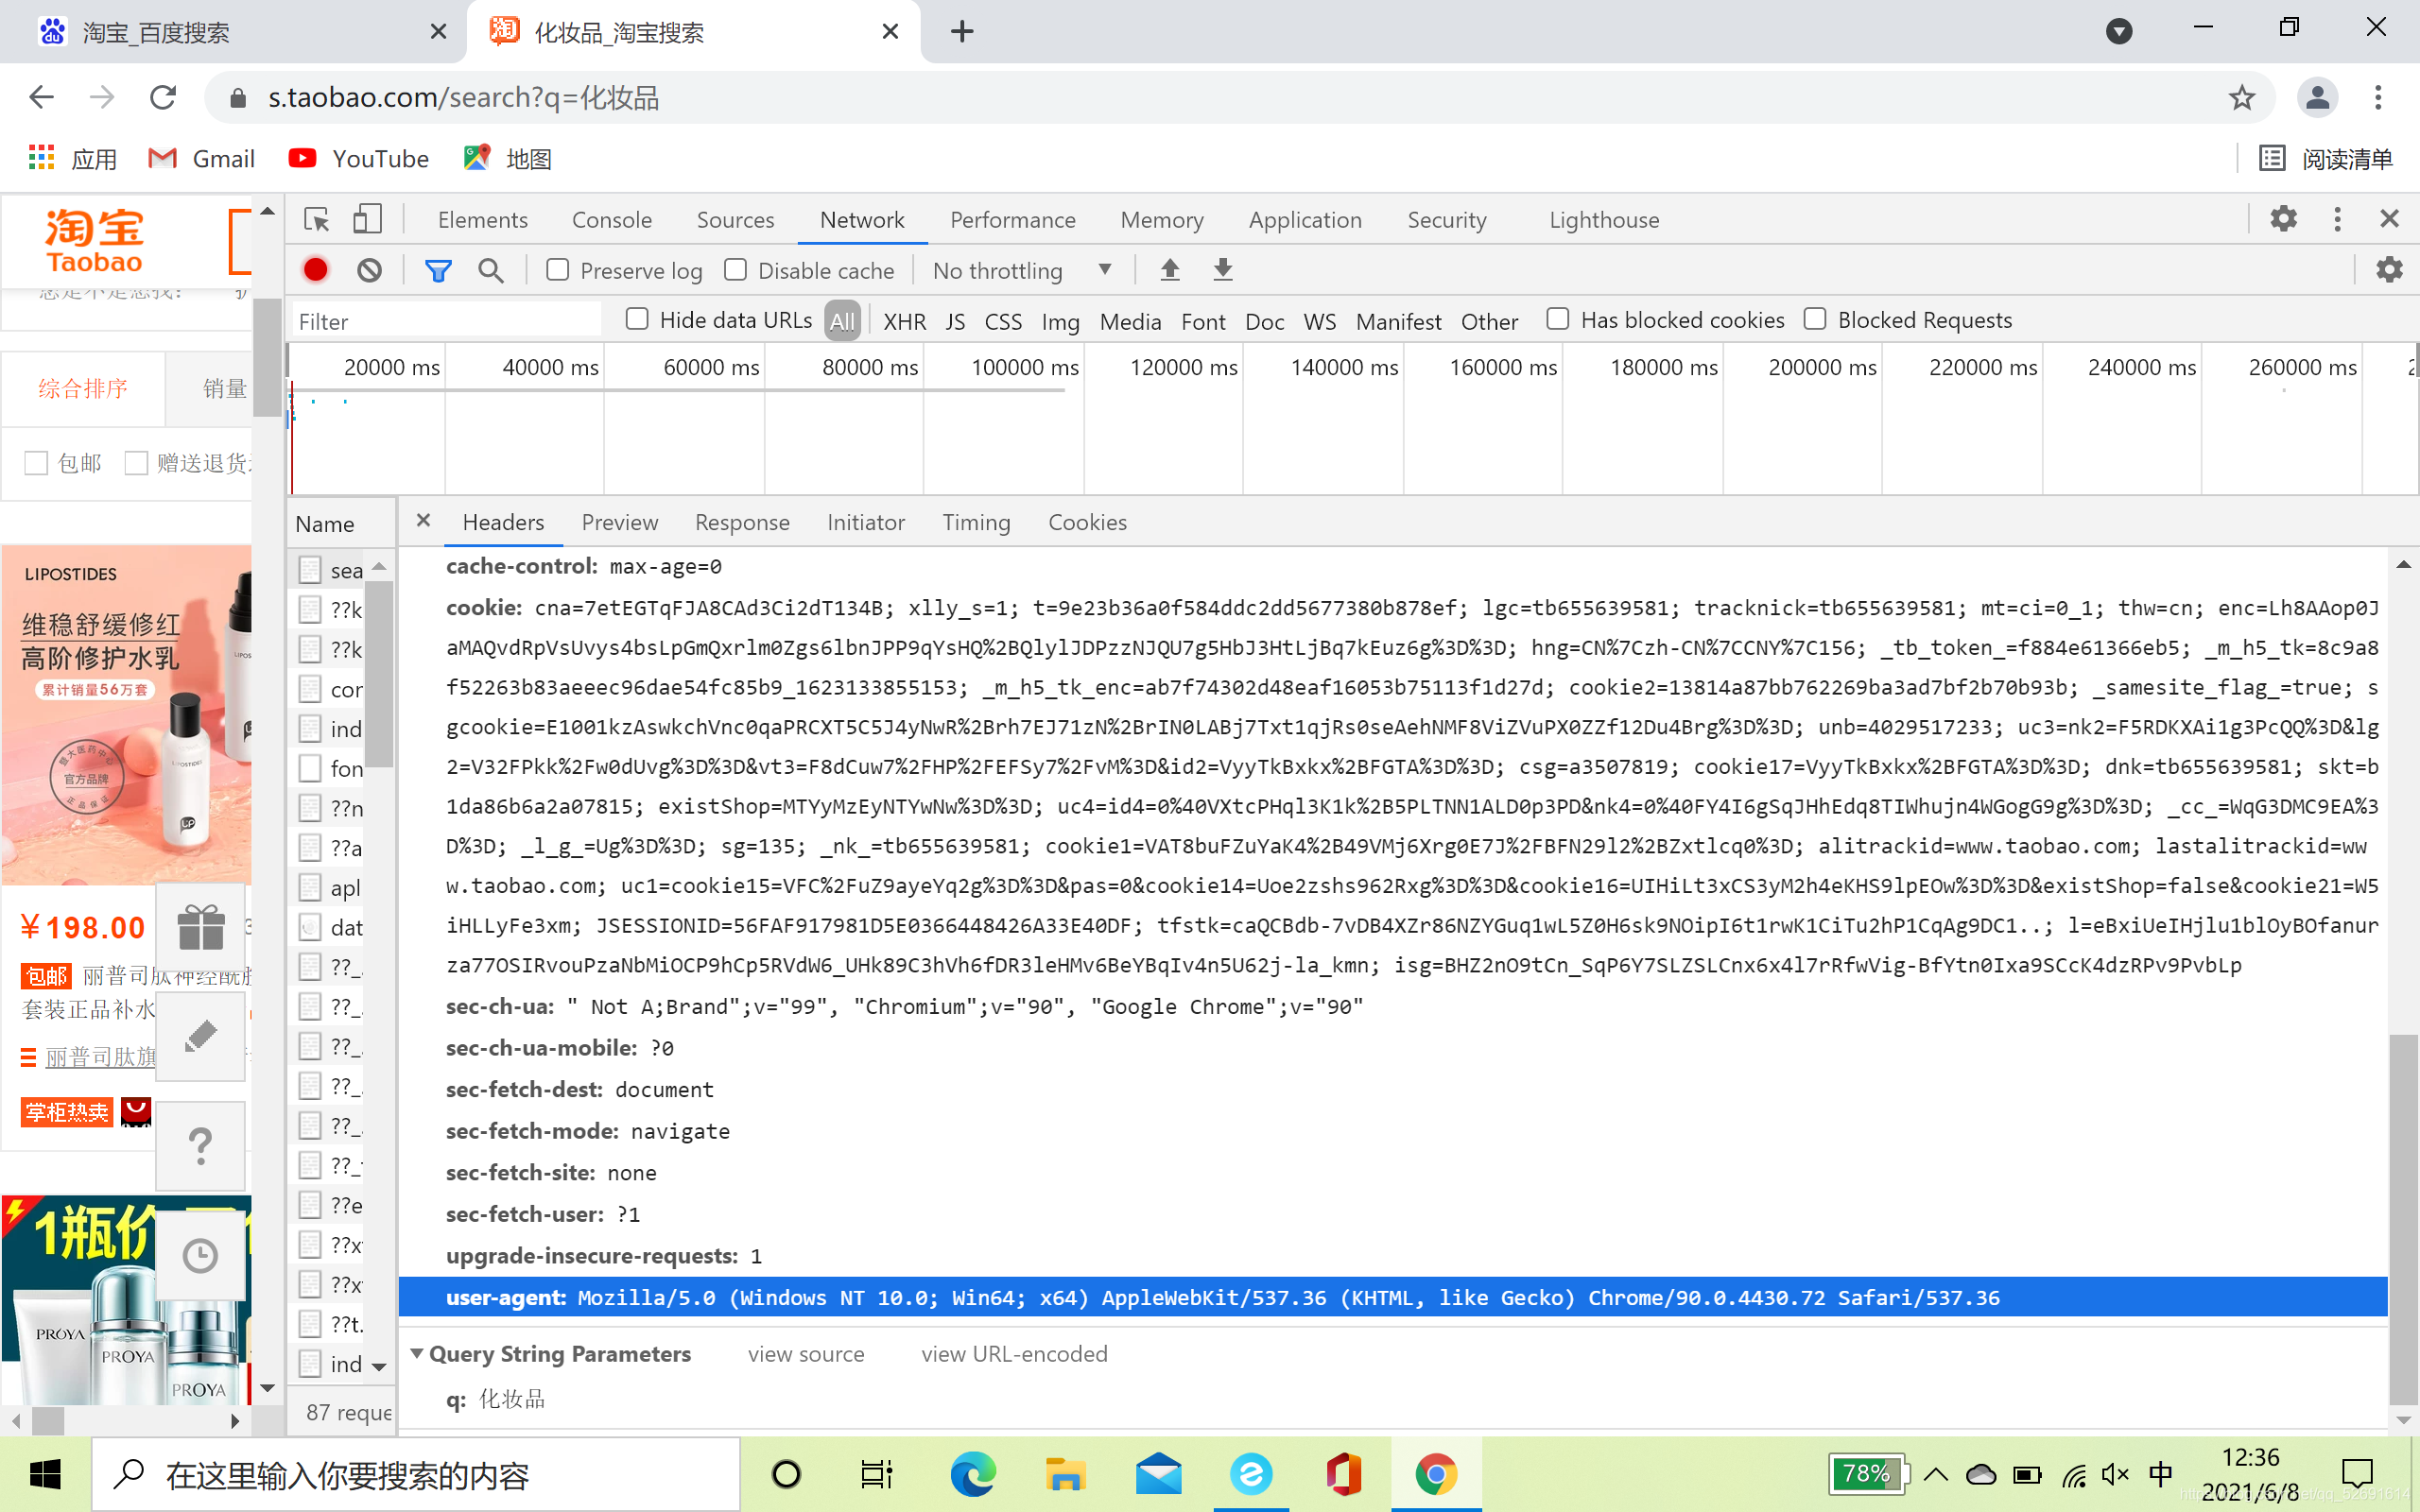Enable the Preserve log checkbox
Screen dimensions: 2420x1512
tap(558, 270)
